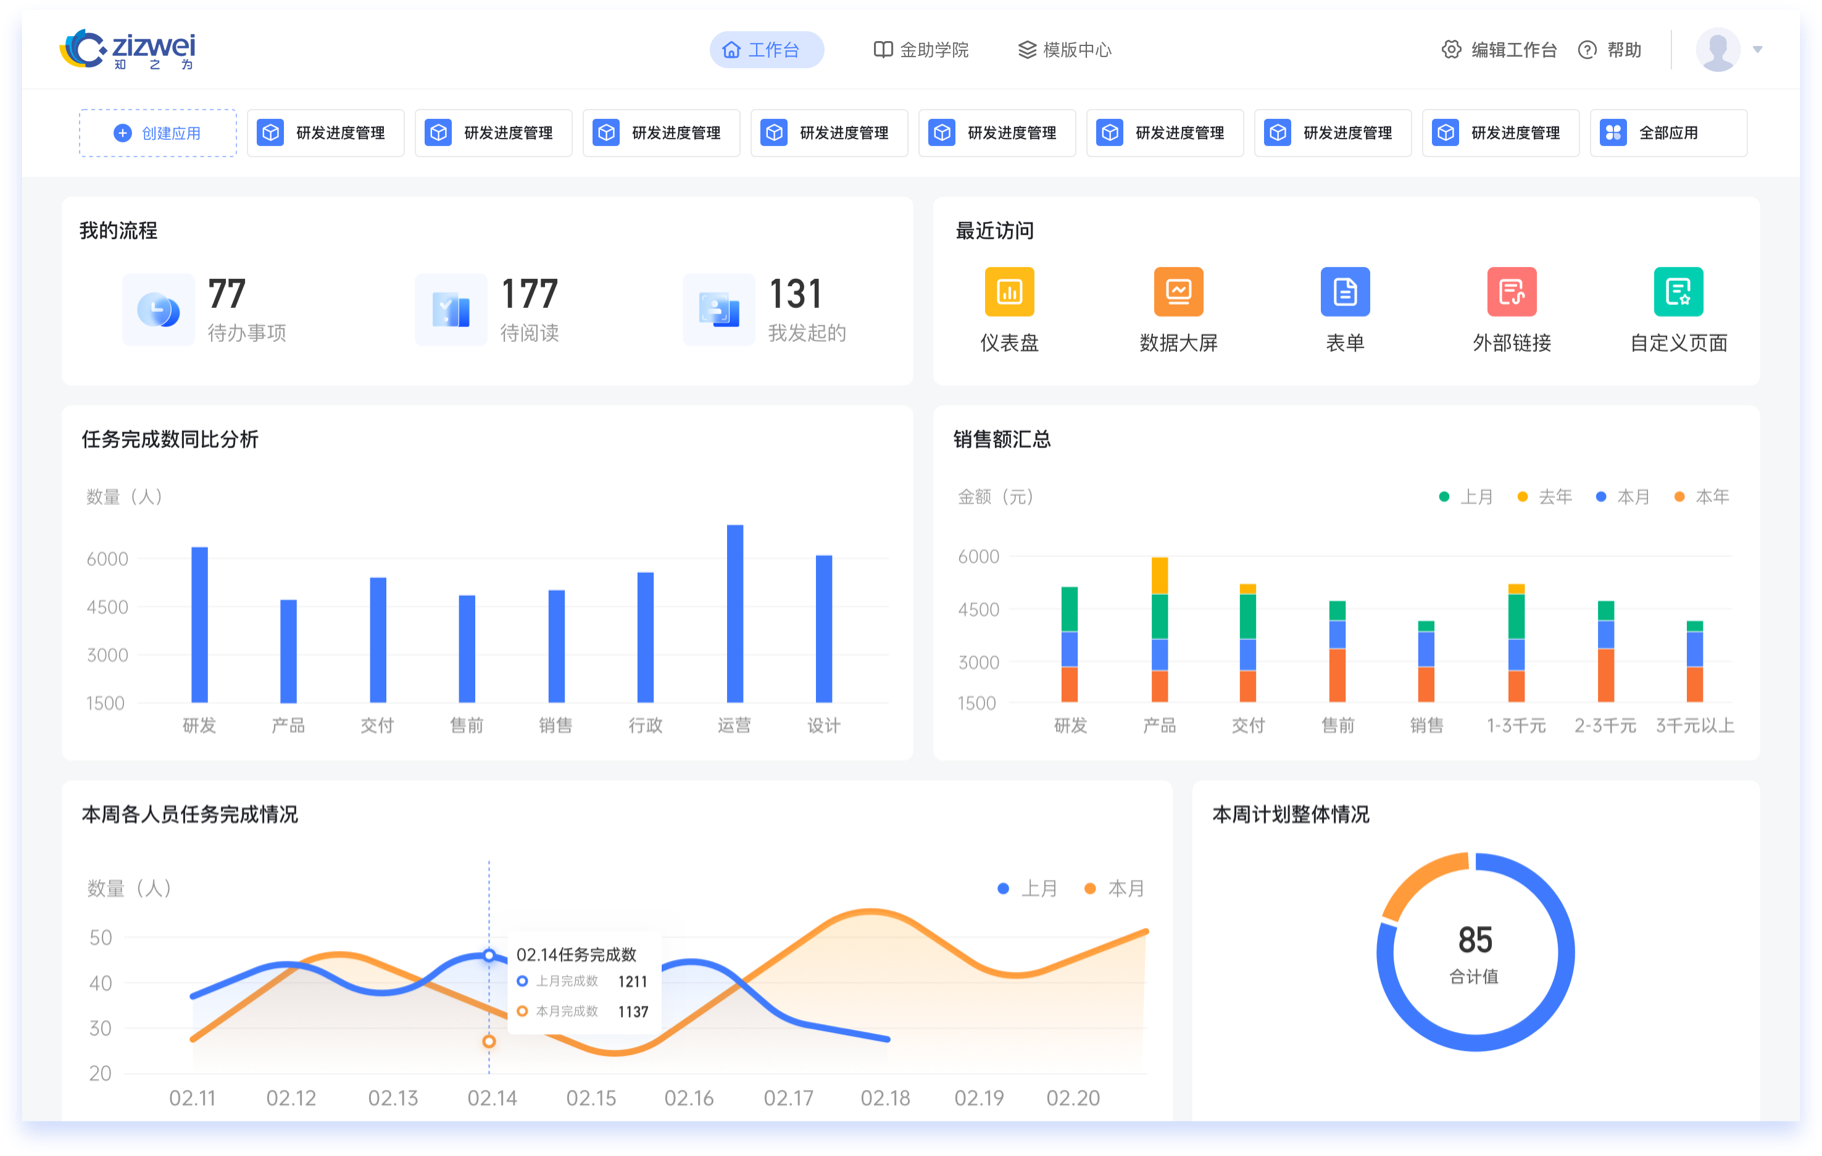The width and height of the screenshot is (1822, 1156).
Task: Toggle 去年 legend in 销售额汇总 chart
Action: 1545,497
